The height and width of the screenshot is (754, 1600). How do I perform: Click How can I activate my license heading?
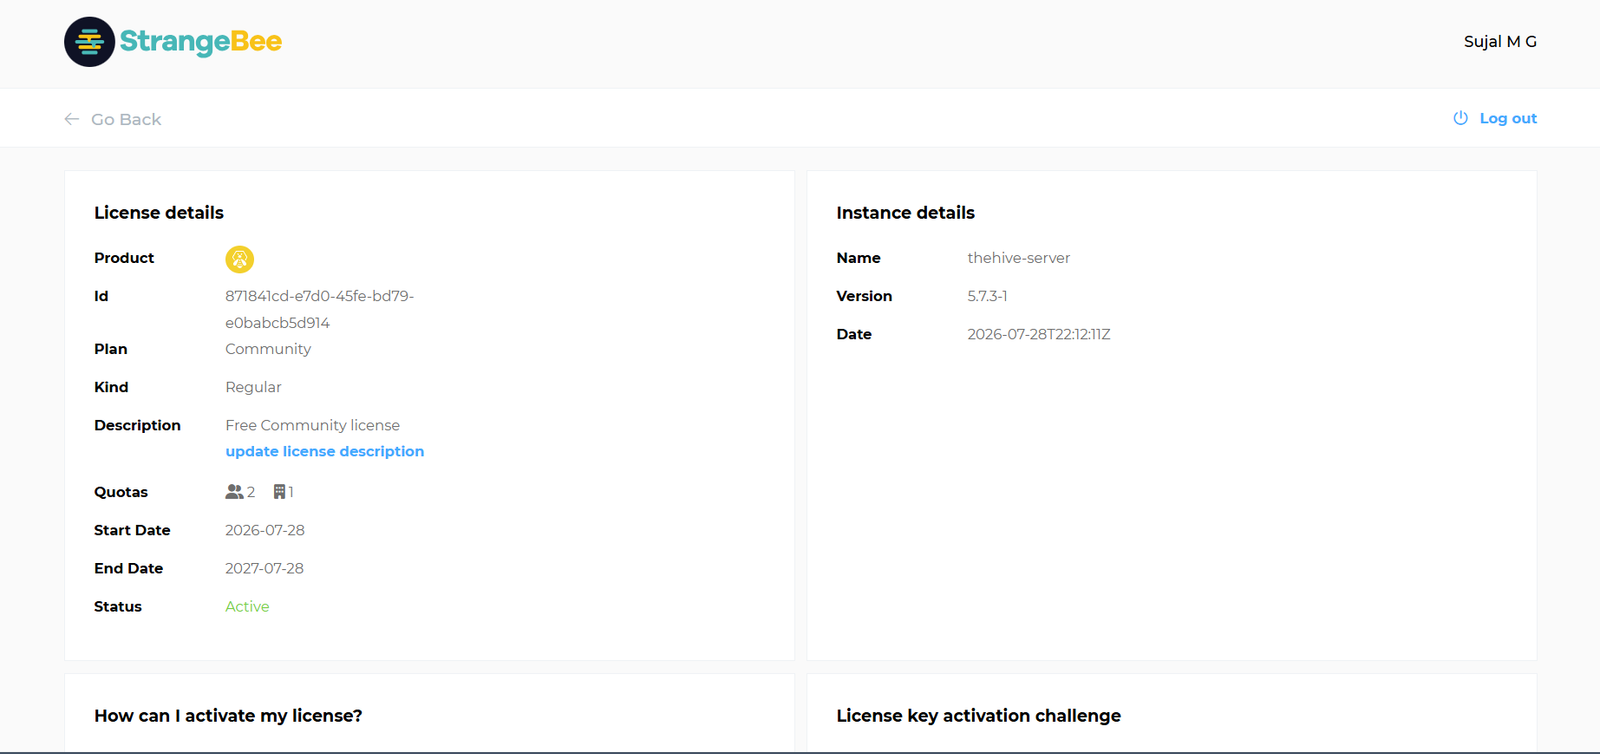[x=228, y=716]
